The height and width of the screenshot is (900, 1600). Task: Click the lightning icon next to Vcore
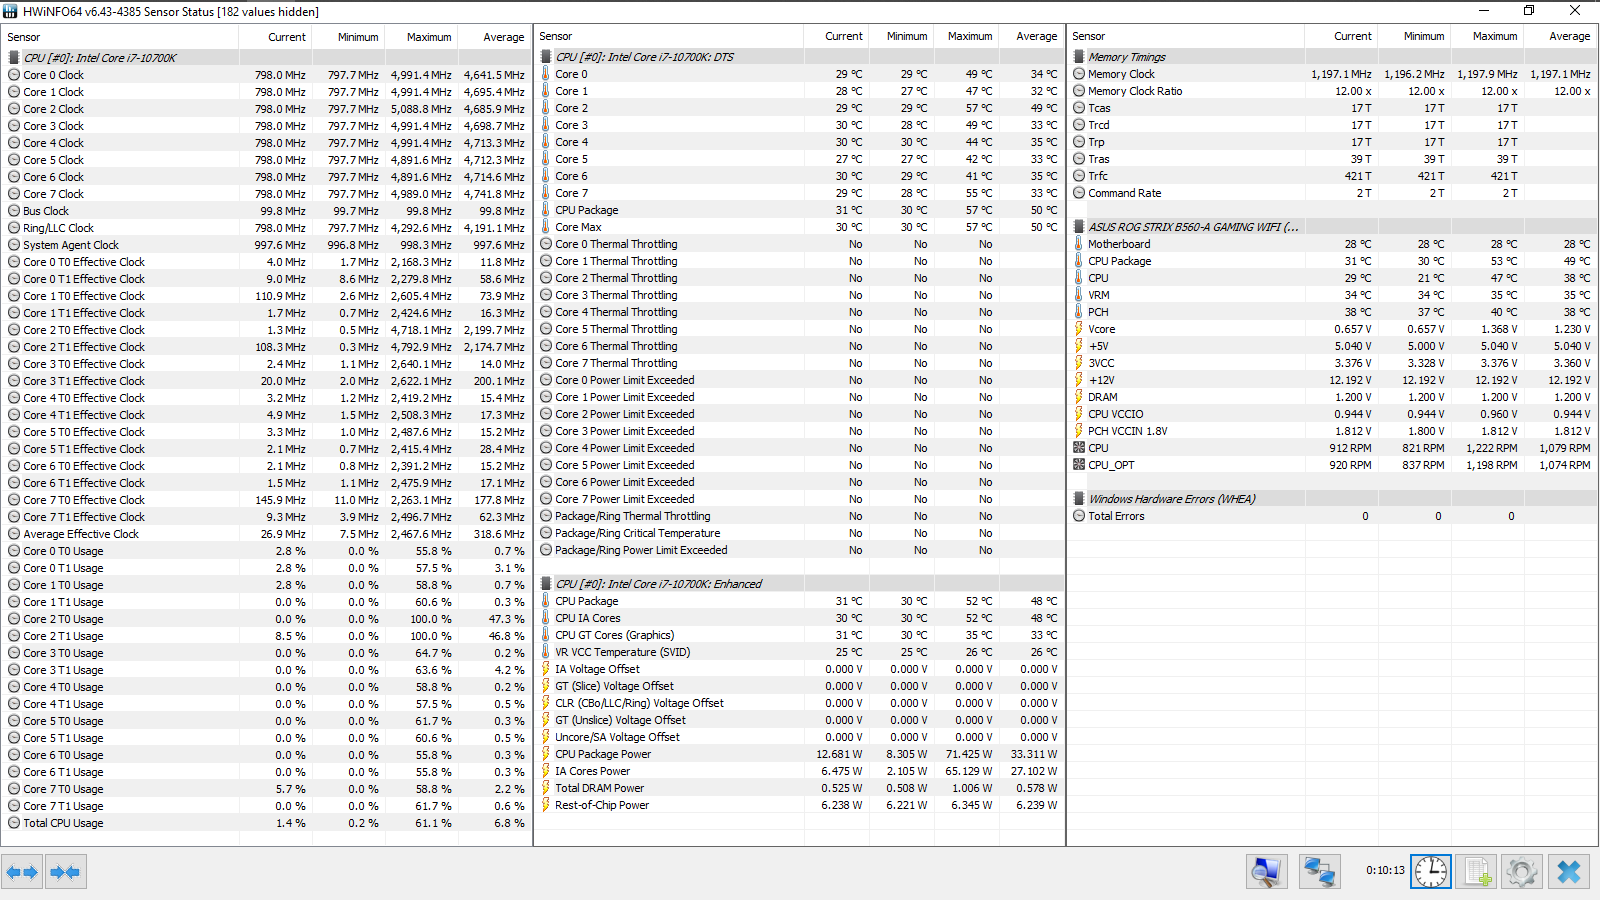click(x=1079, y=329)
